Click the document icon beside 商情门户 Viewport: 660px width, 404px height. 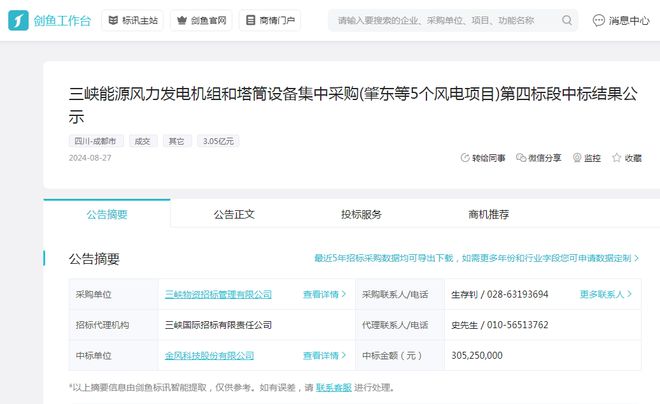pos(250,20)
